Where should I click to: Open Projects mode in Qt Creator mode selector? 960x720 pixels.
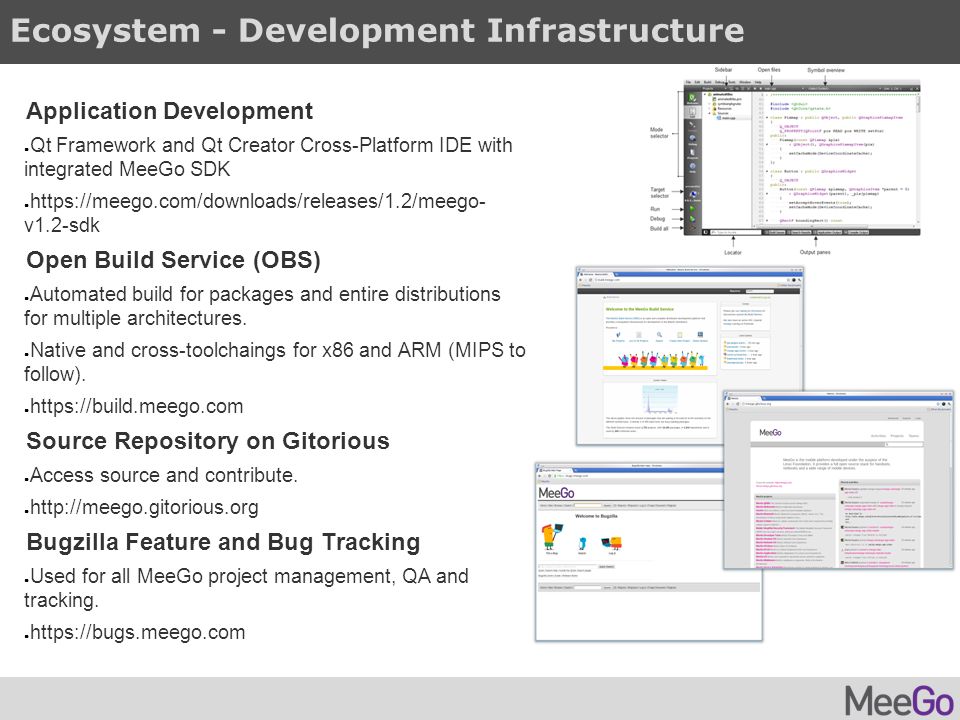click(692, 154)
